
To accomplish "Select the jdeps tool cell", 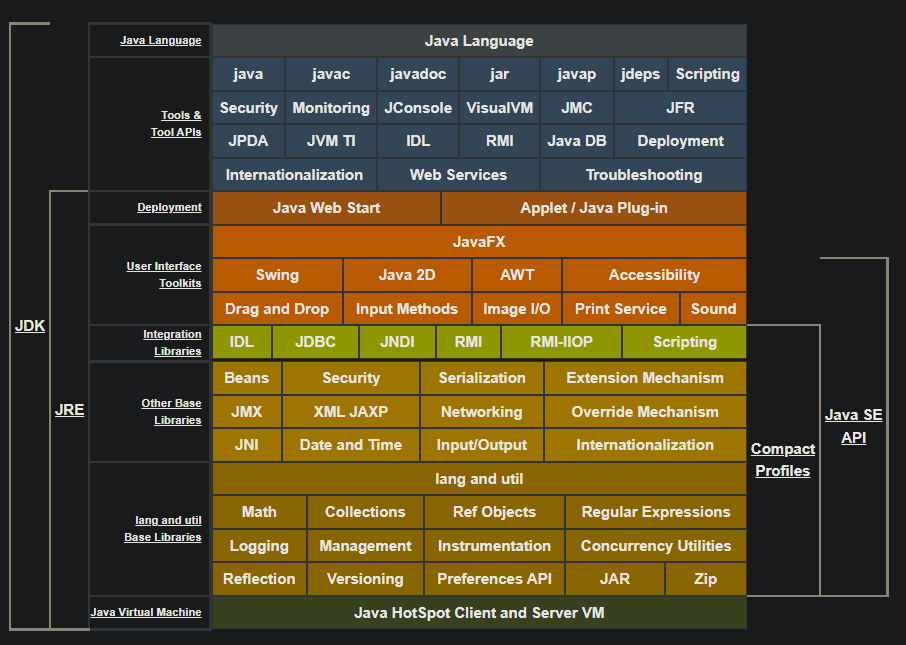I will 640,74.
